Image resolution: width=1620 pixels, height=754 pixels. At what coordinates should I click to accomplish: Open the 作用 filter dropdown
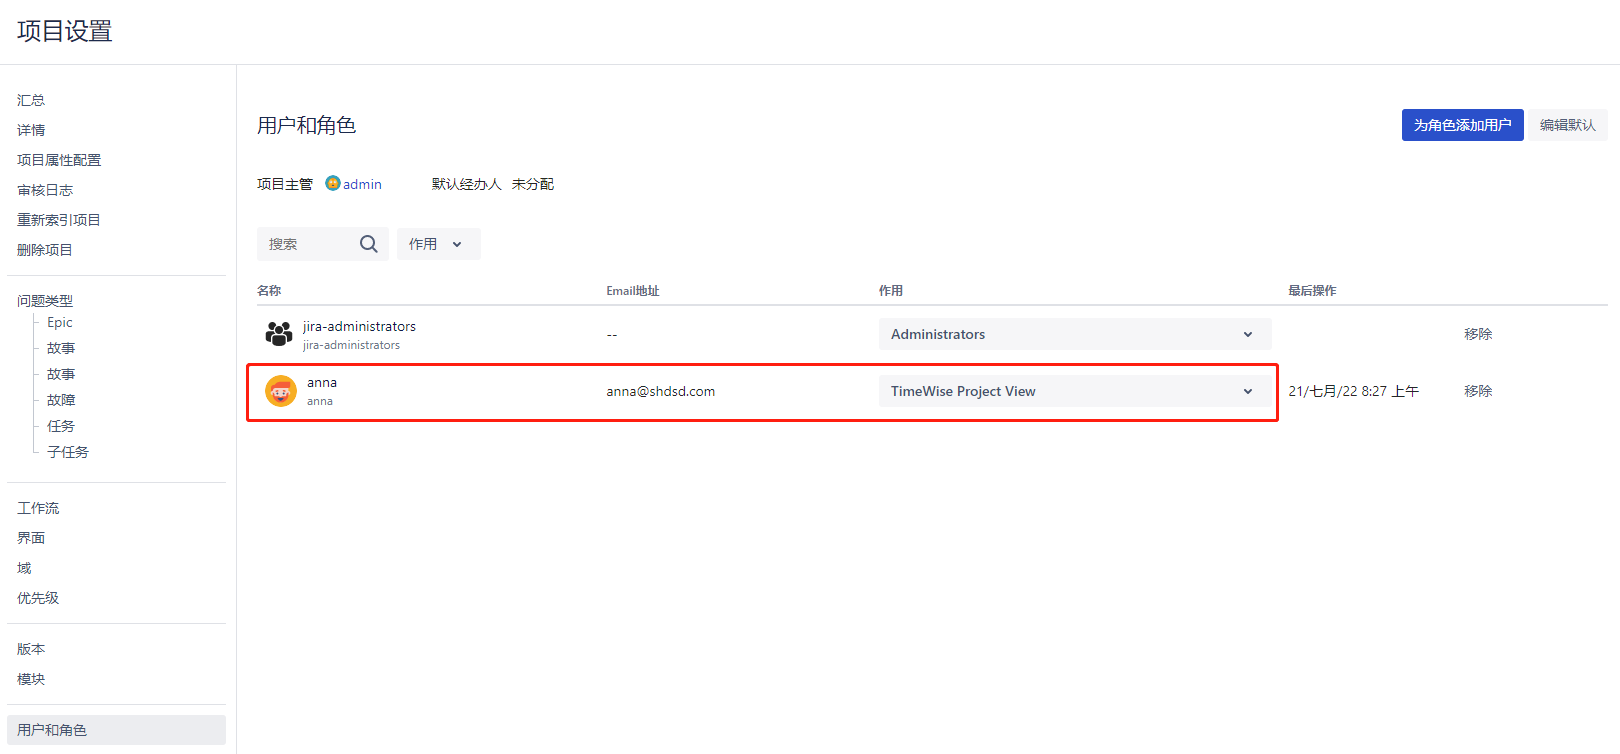(x=438, y=244)
